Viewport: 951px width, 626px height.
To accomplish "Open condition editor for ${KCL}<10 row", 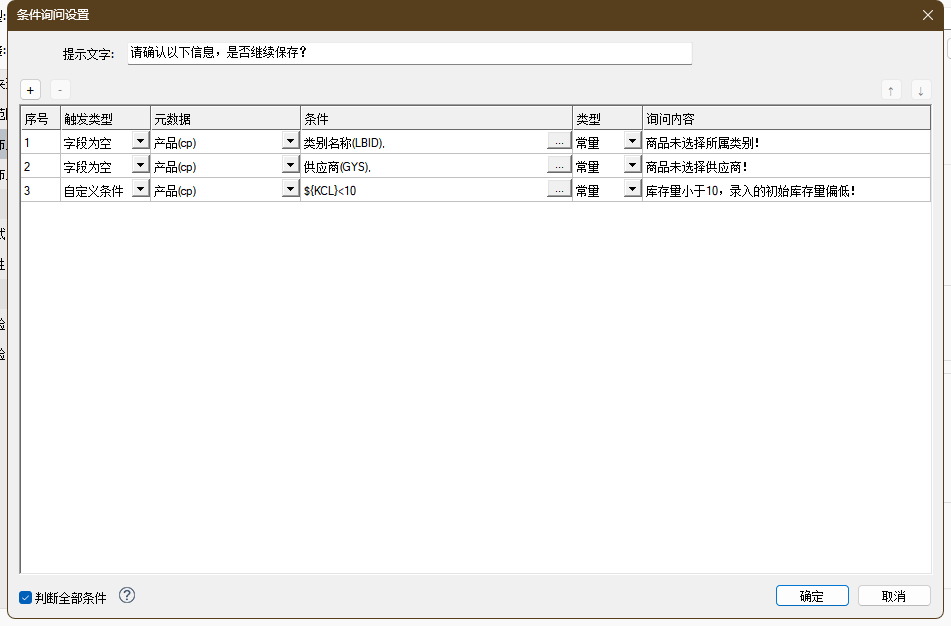I will tap(559, 190).
